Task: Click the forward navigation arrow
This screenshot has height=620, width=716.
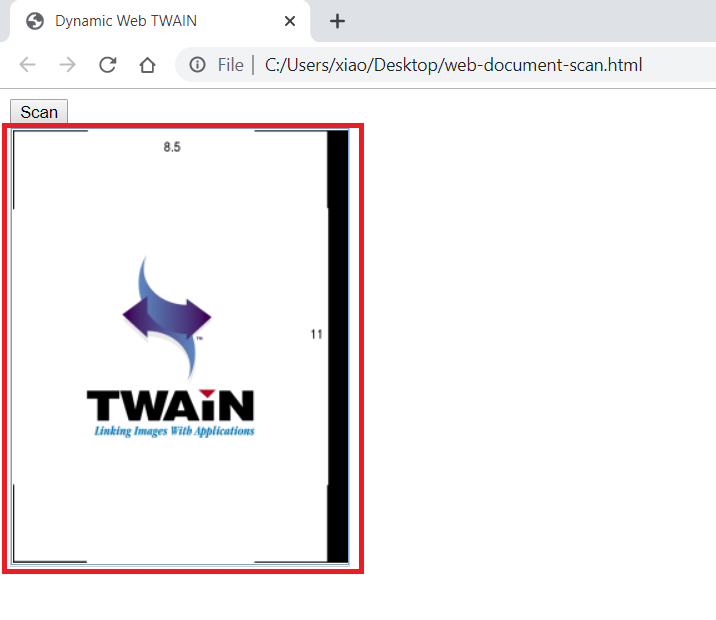Action: tap(67, 65)
